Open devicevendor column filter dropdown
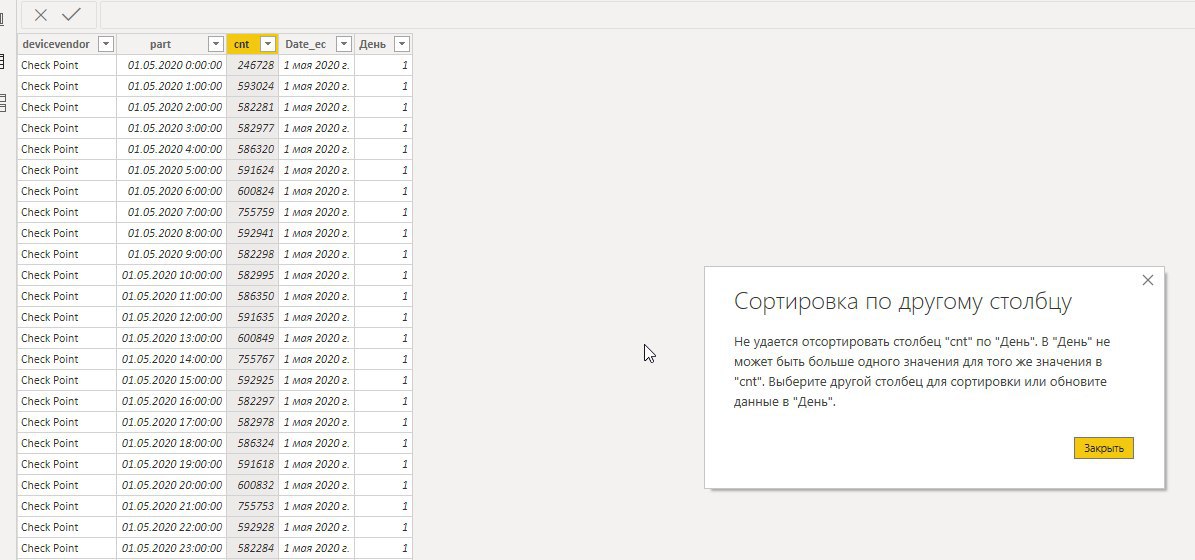The width and height of the screenshot is (1195, 560). [x=106, y=44]
